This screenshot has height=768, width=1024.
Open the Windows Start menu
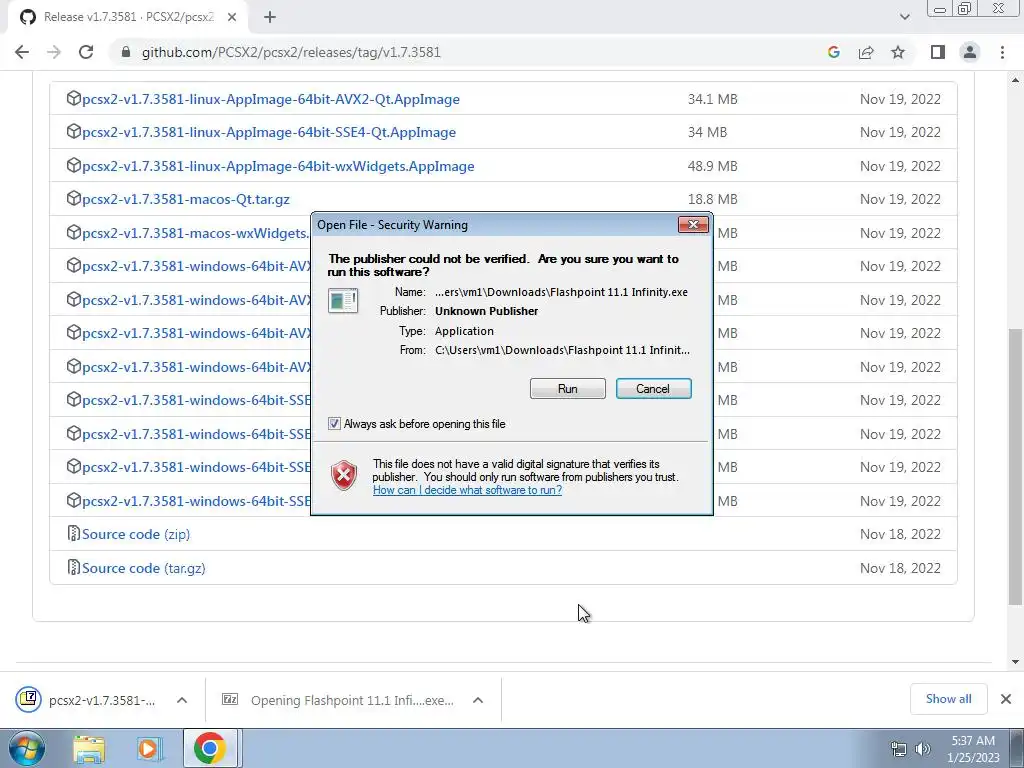tap(27, 748)
